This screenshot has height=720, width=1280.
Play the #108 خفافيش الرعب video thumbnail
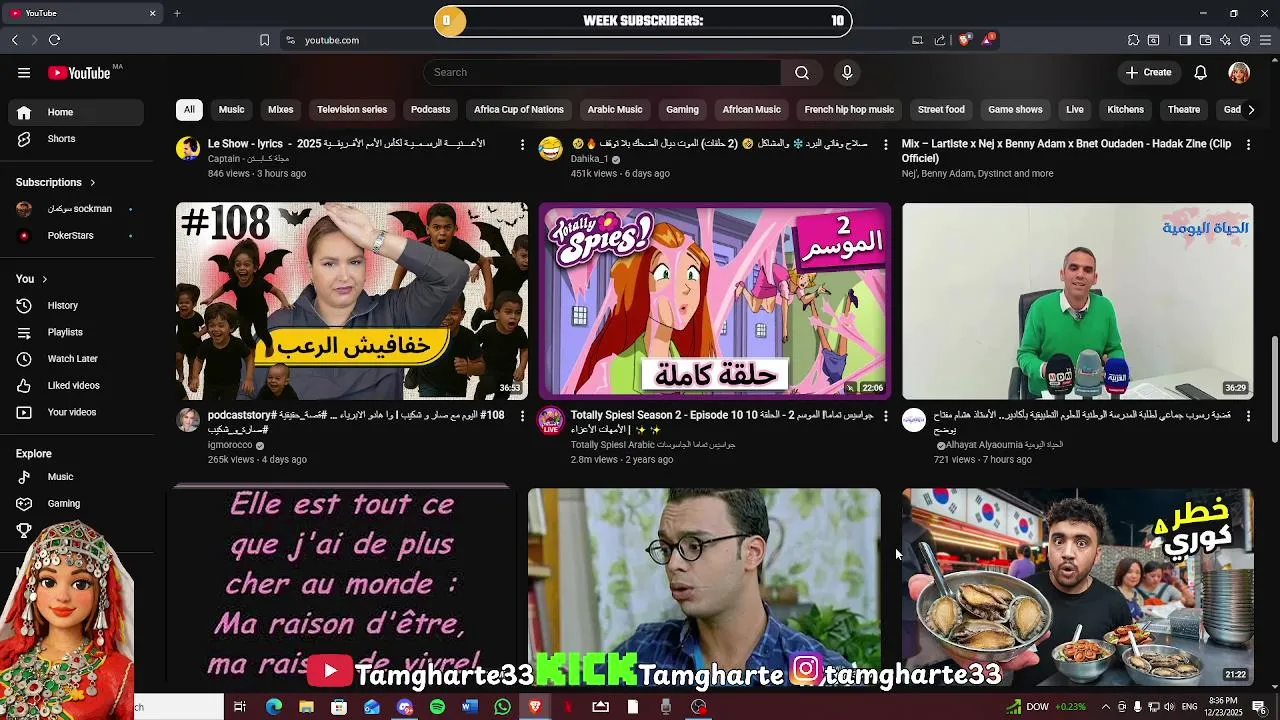352,301
